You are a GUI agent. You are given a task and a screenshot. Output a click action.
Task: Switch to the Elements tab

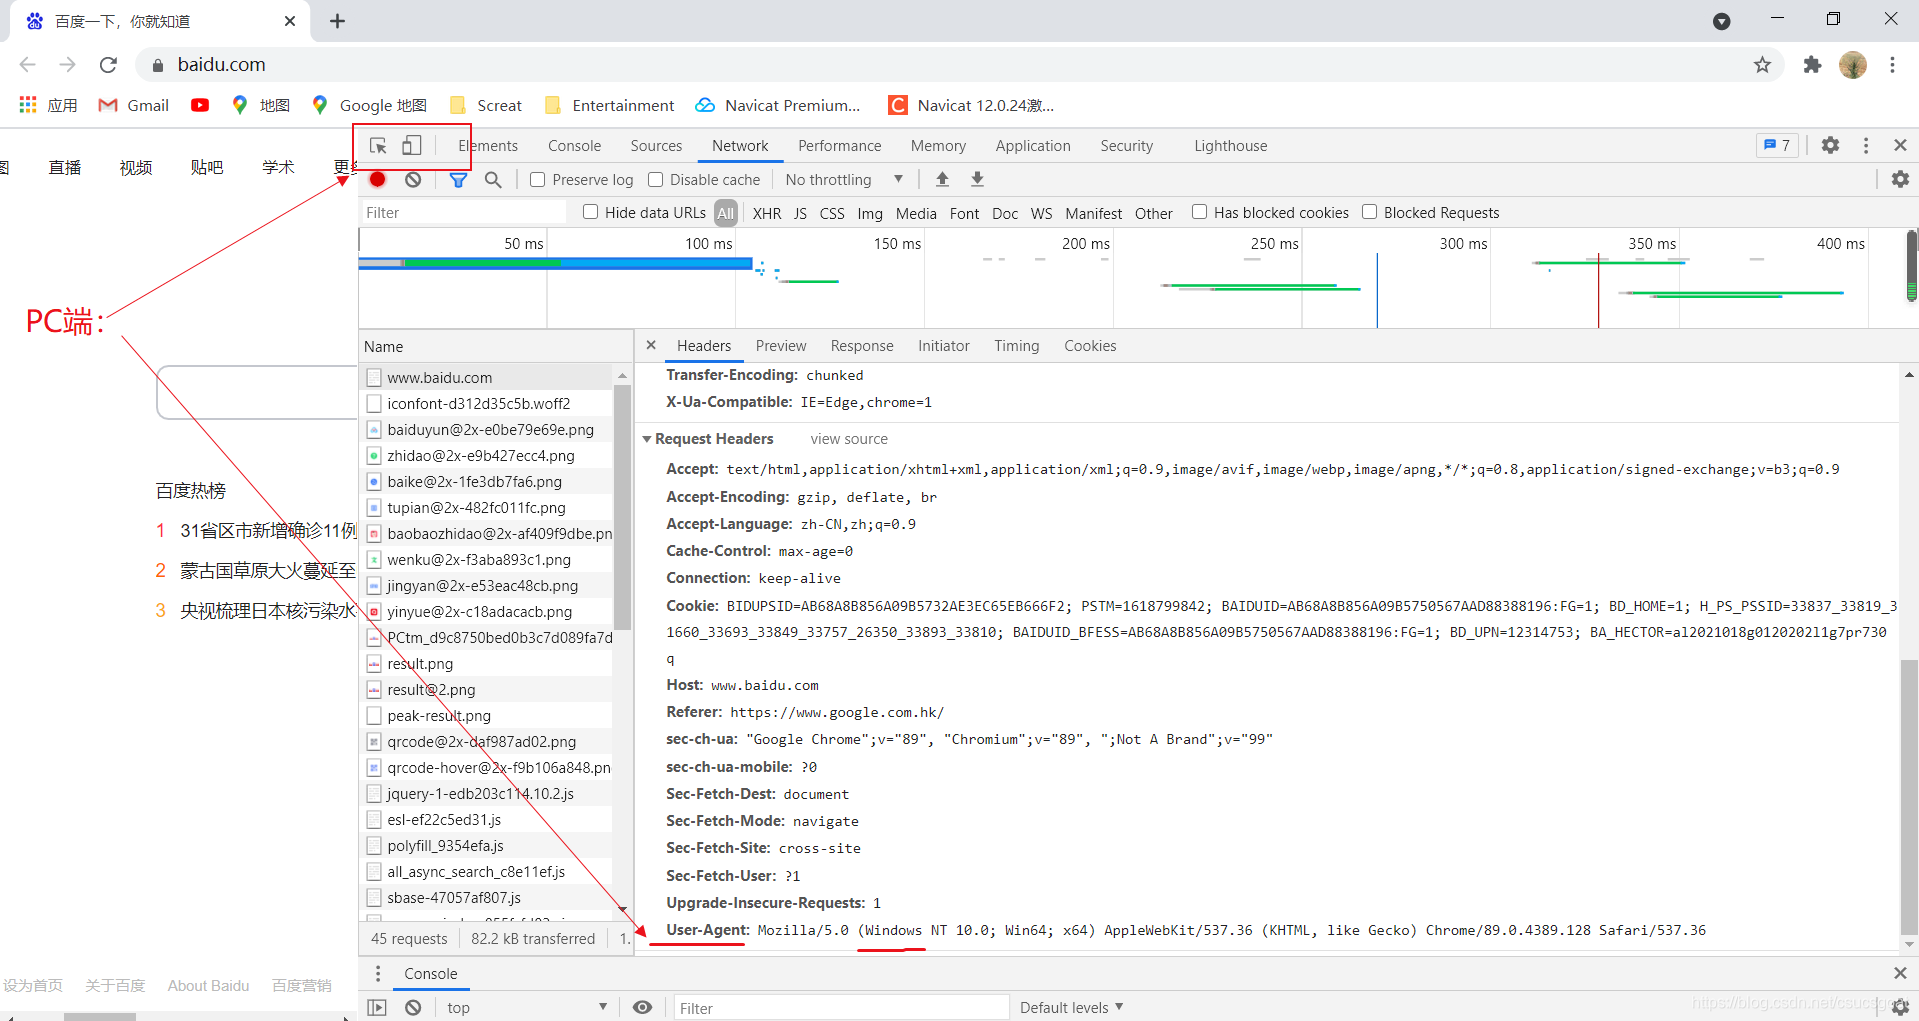coord(488,146)
